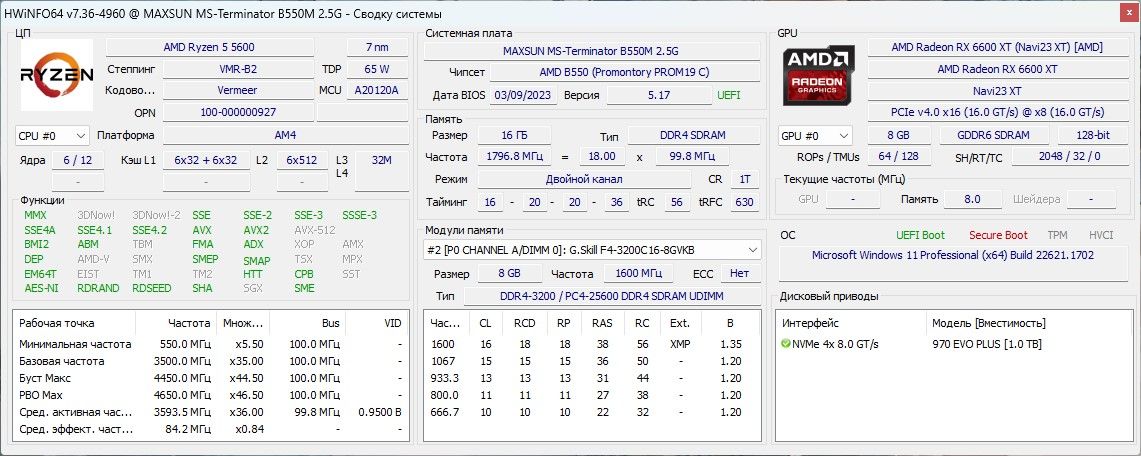Click the Navi23 XT codename field
The width and height of the screenshot is (1141, 456).
pyautogui.click(x=997, y=91)
